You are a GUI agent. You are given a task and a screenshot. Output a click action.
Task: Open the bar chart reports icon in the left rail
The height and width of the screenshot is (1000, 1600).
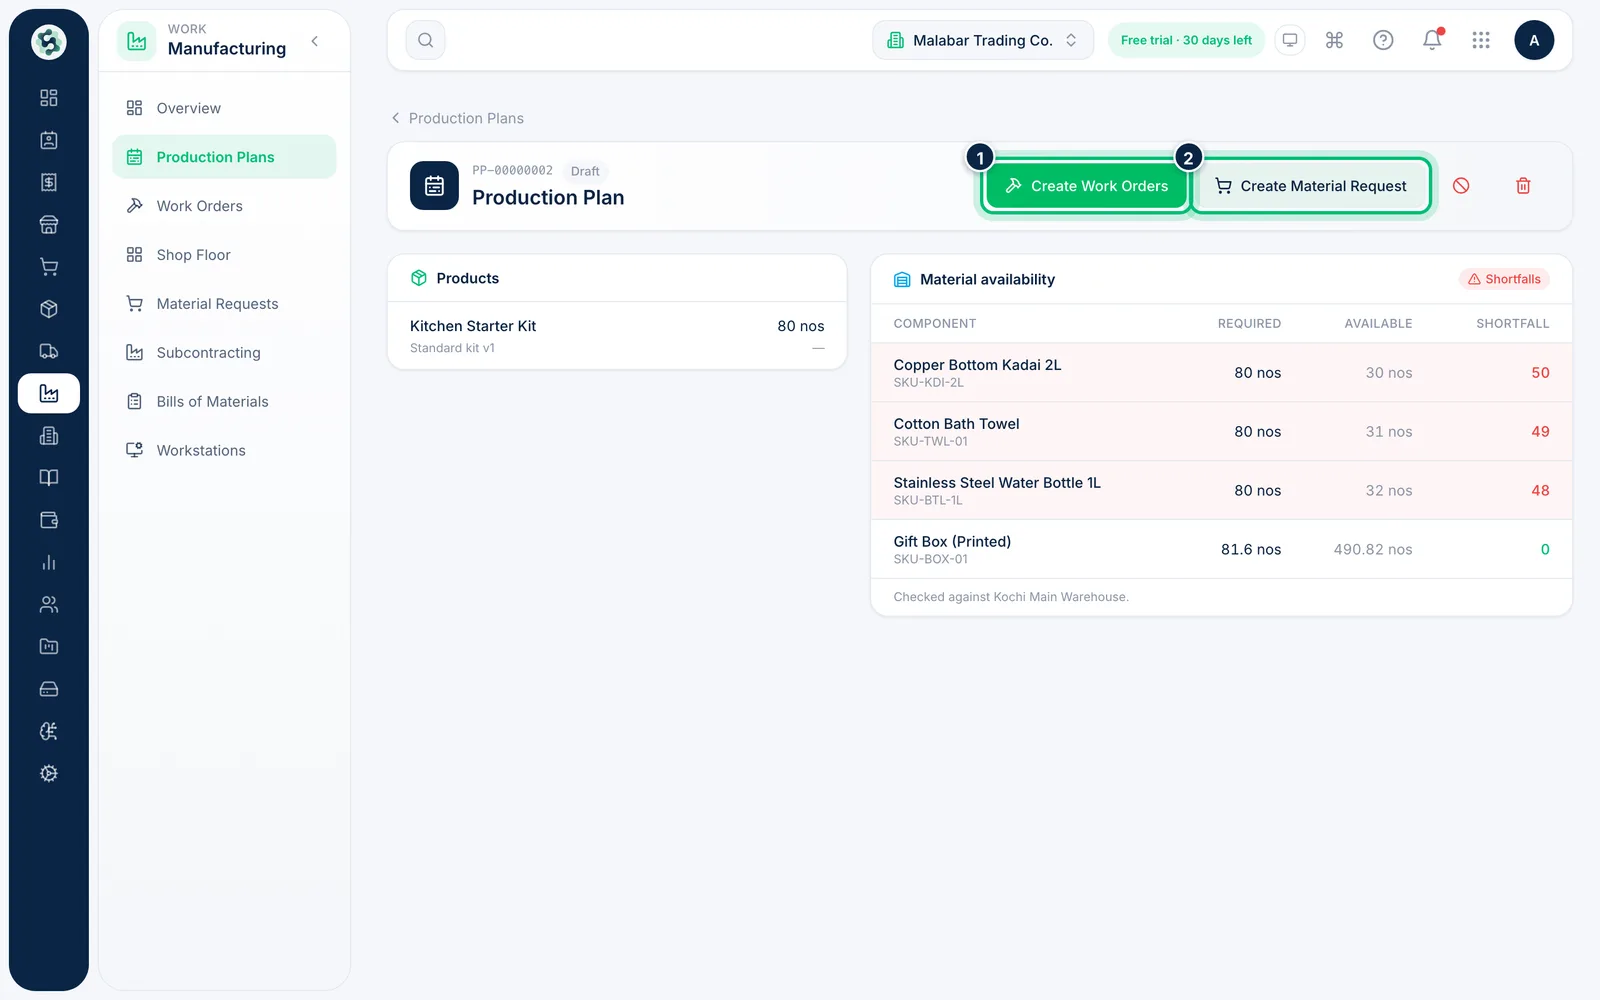point(48,562)
